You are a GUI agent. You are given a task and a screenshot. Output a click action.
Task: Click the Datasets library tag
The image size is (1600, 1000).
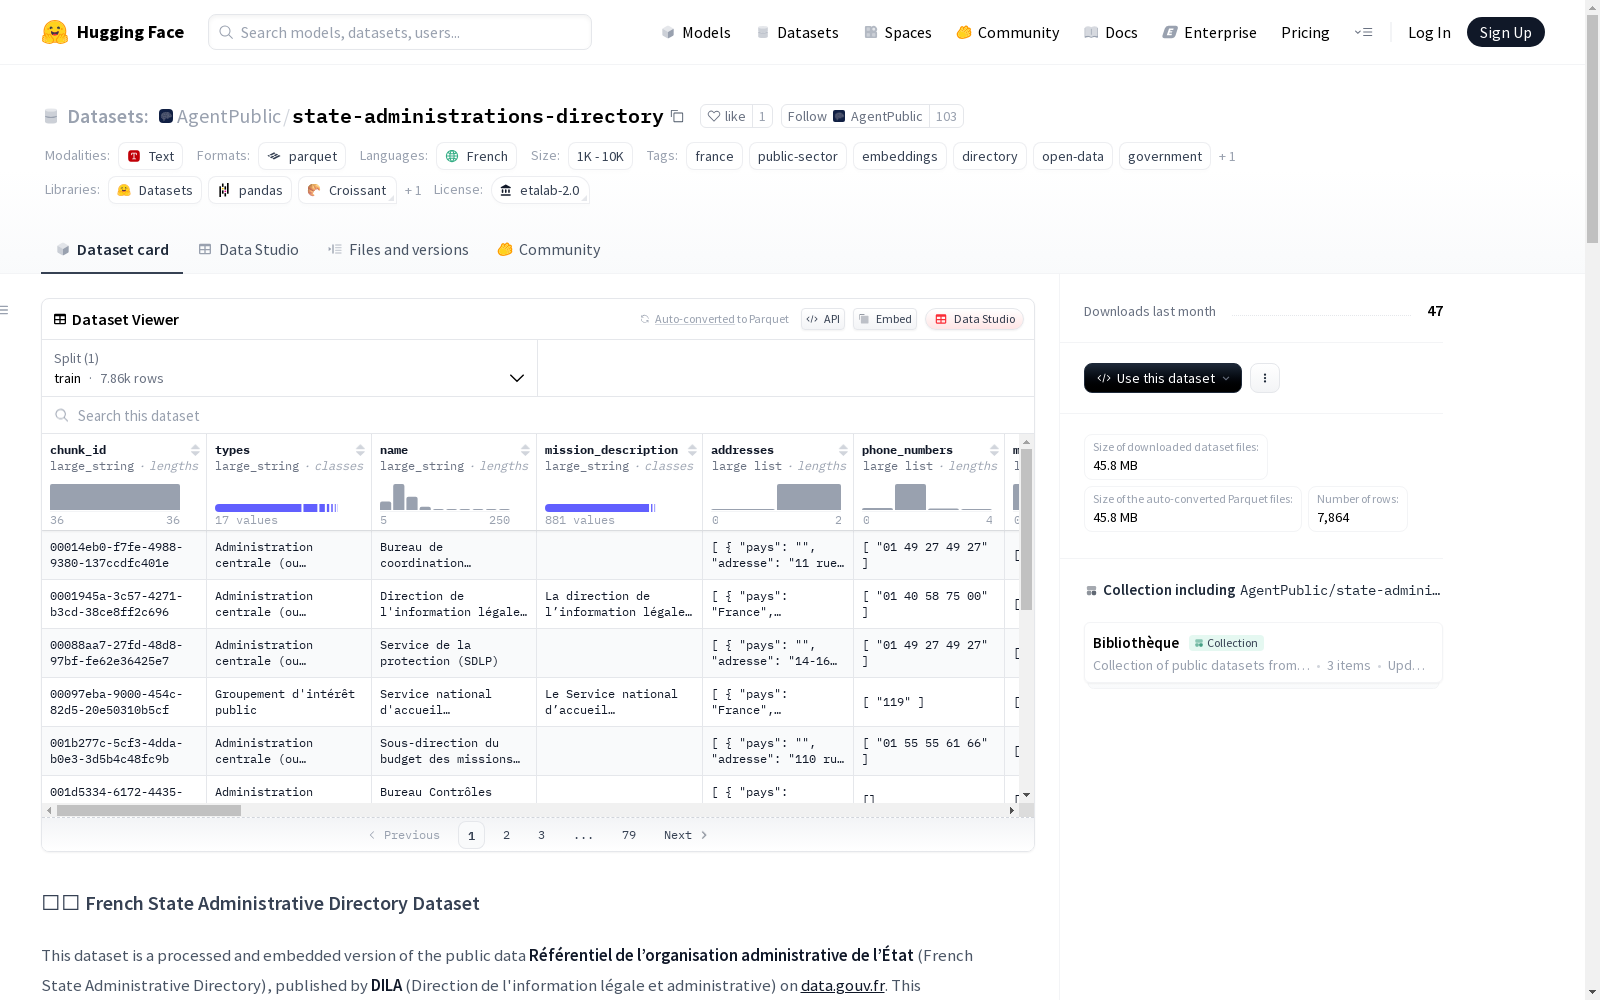(x=155, y=190)
